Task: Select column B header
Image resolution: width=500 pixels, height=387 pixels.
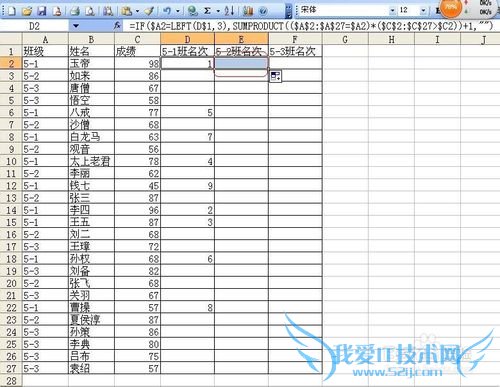Action: [91, 40]
